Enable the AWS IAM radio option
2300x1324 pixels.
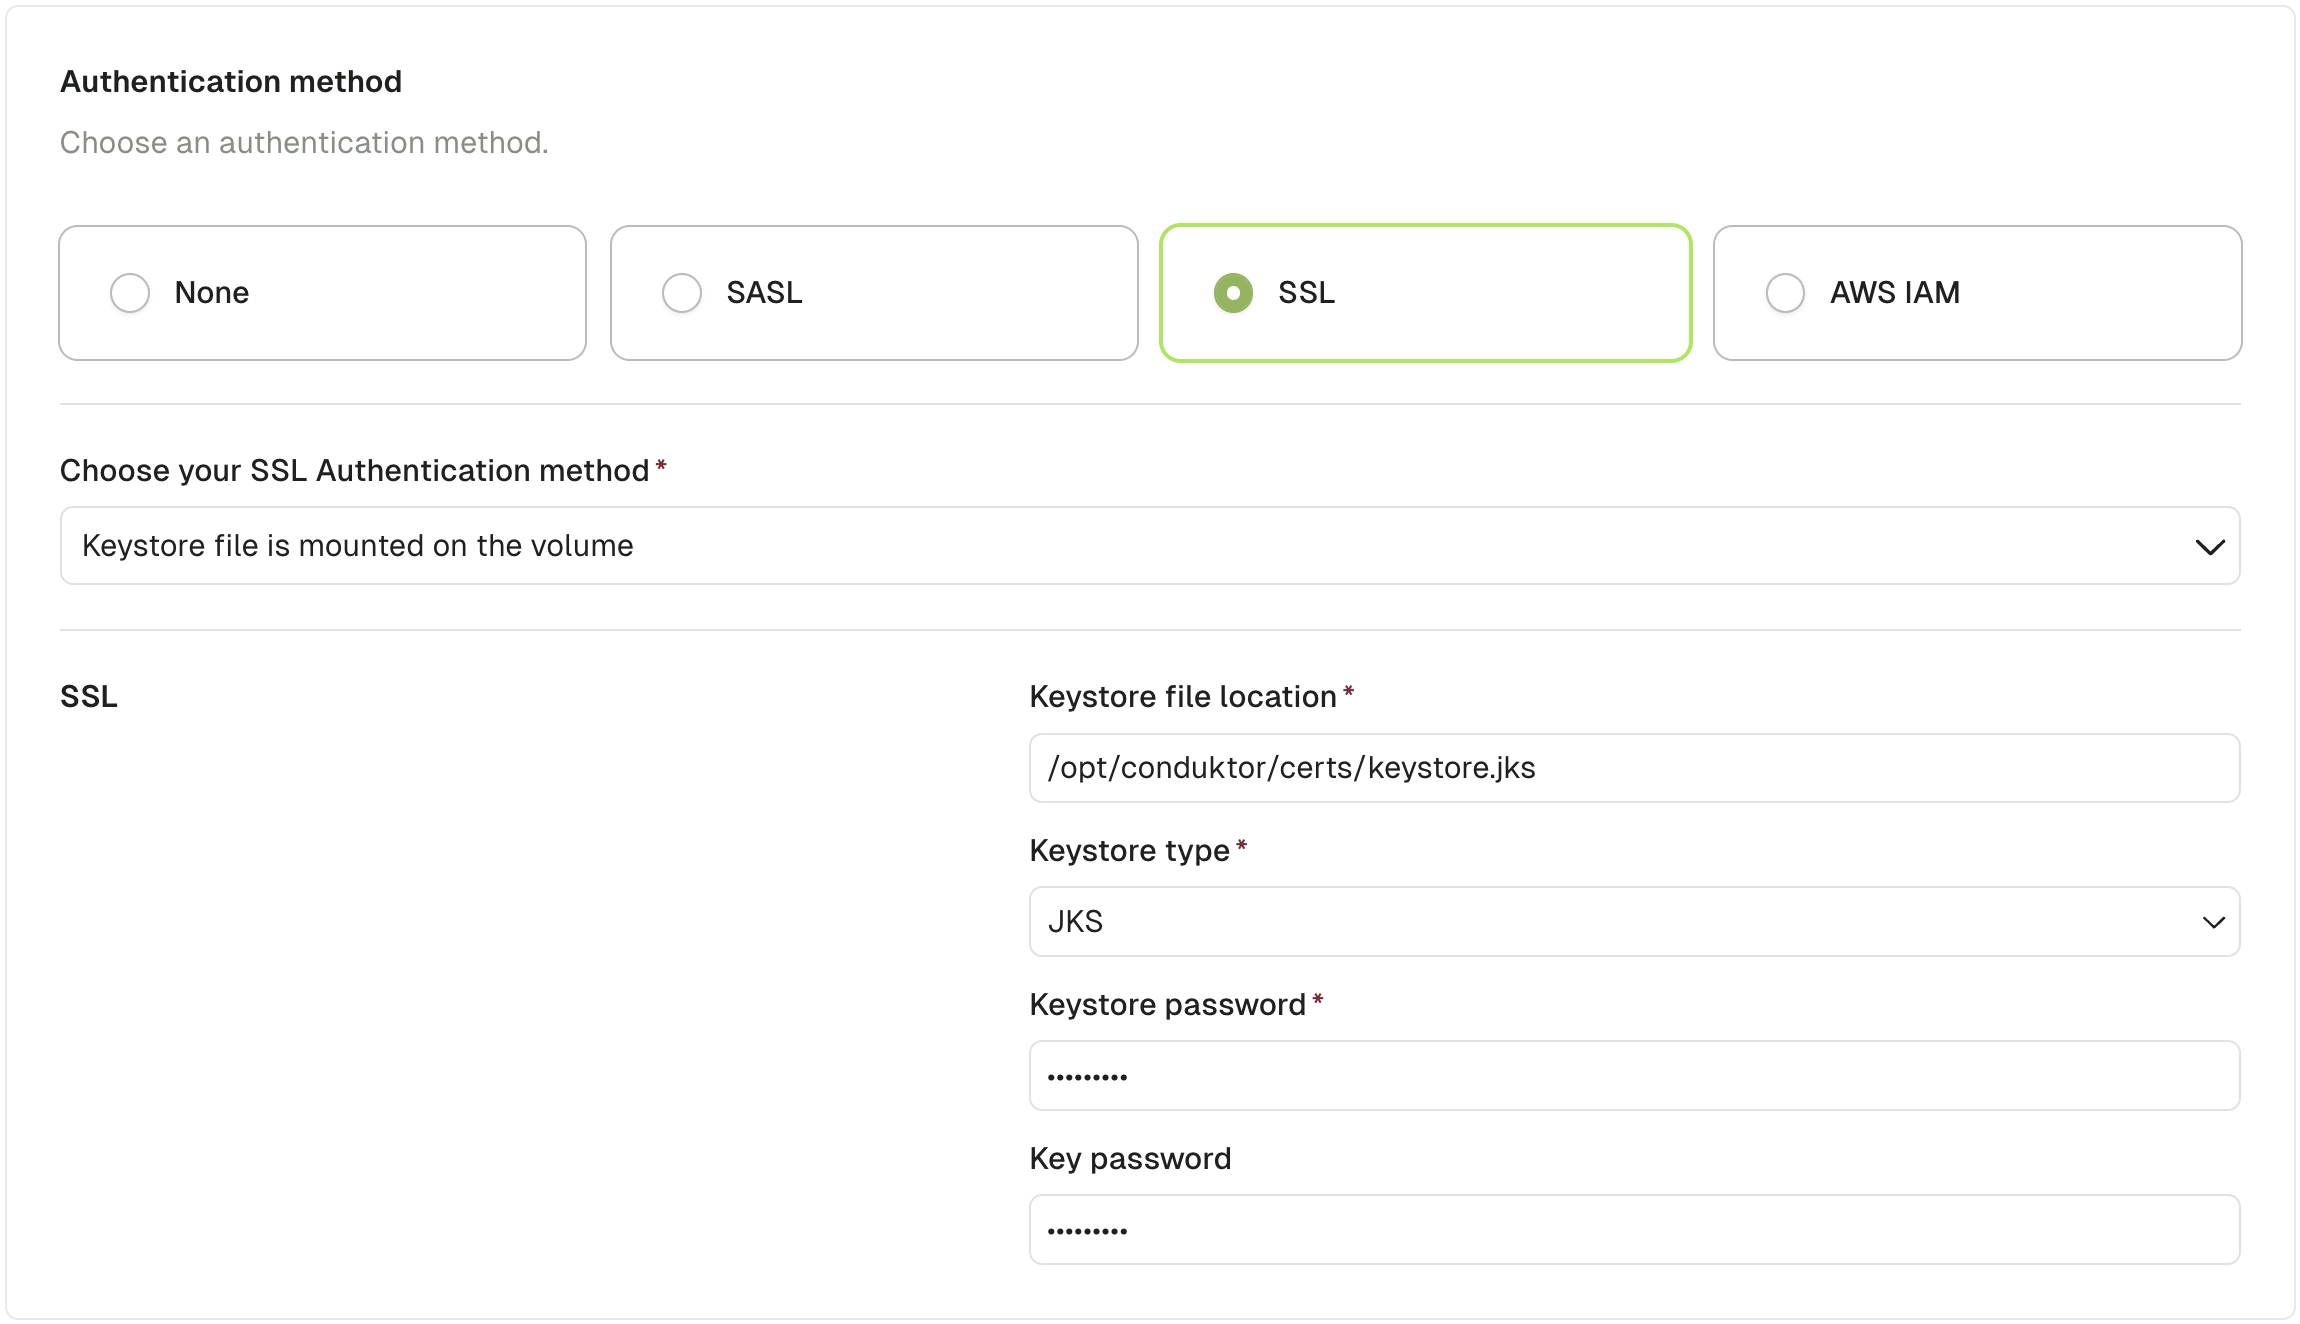click(1785, 293)
